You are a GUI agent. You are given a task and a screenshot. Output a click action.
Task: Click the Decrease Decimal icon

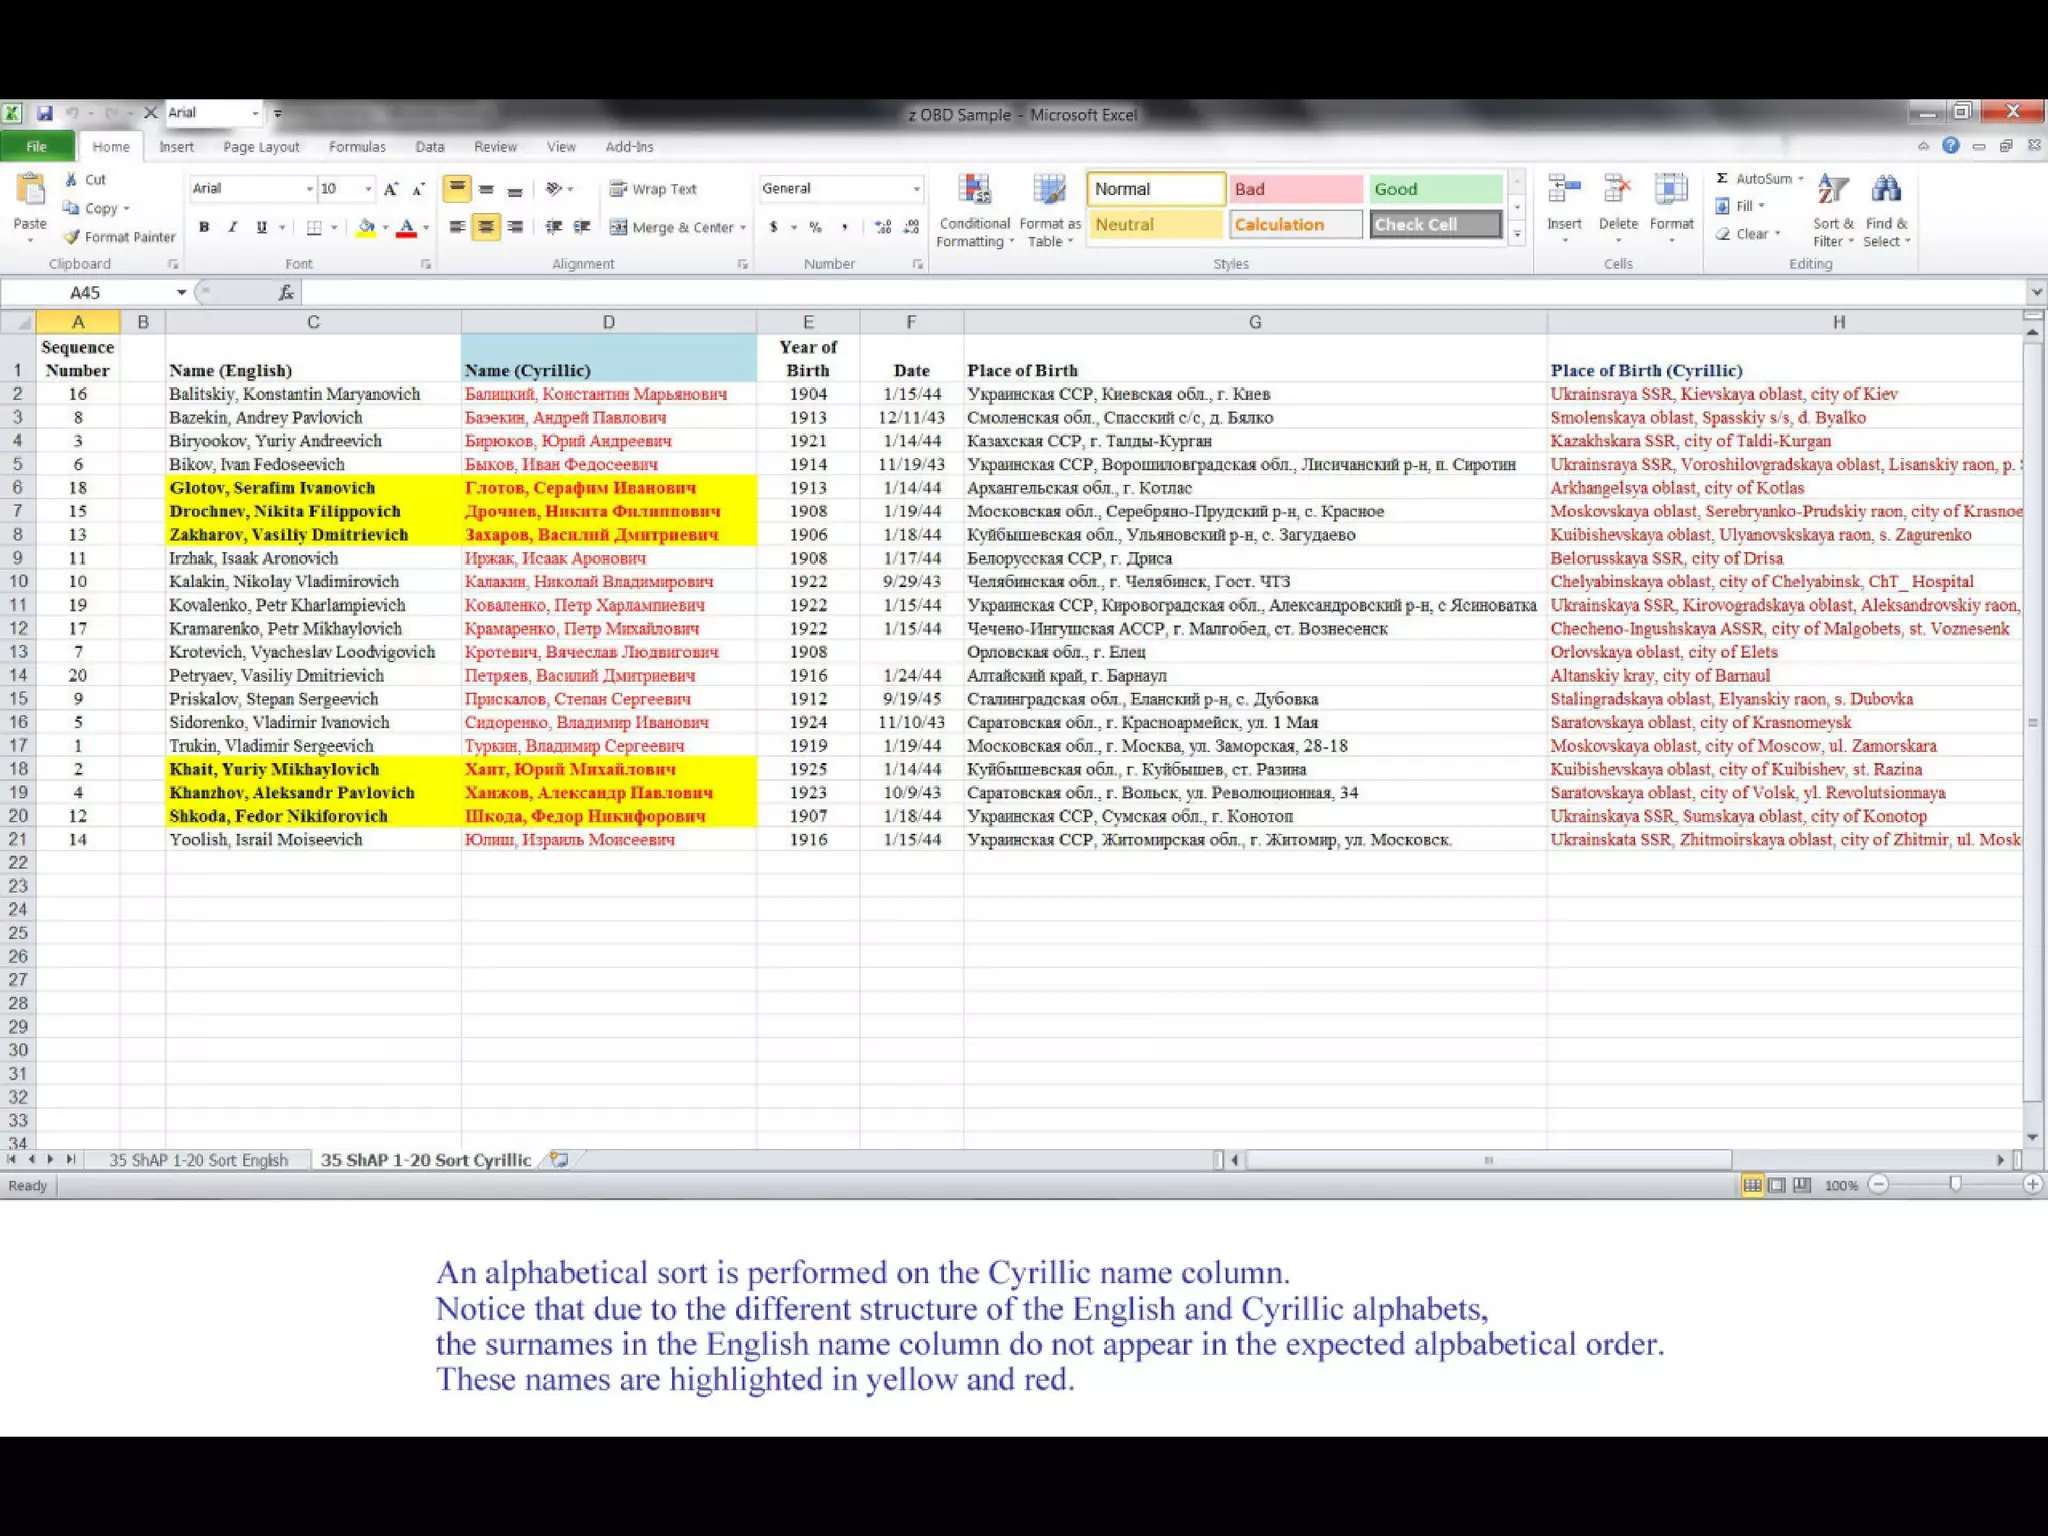point(911,228)
